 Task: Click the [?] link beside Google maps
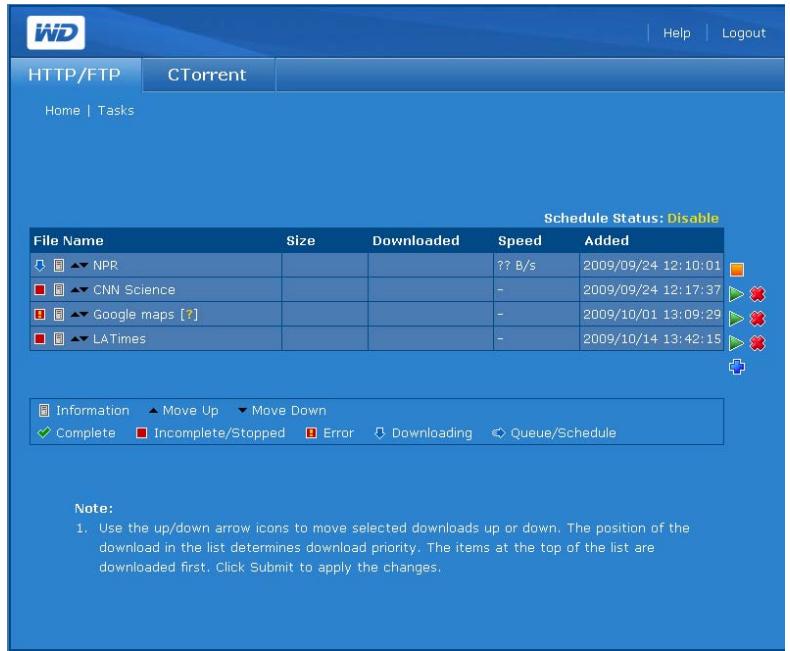pyautogui.click(x=189, y=314)
